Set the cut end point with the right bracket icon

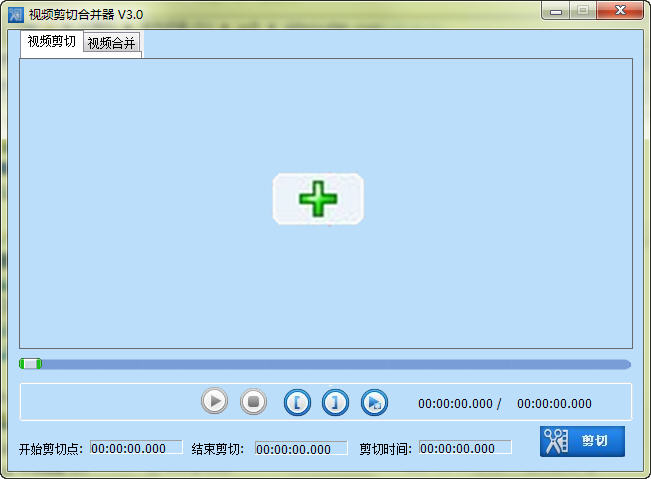coord(335,402)
